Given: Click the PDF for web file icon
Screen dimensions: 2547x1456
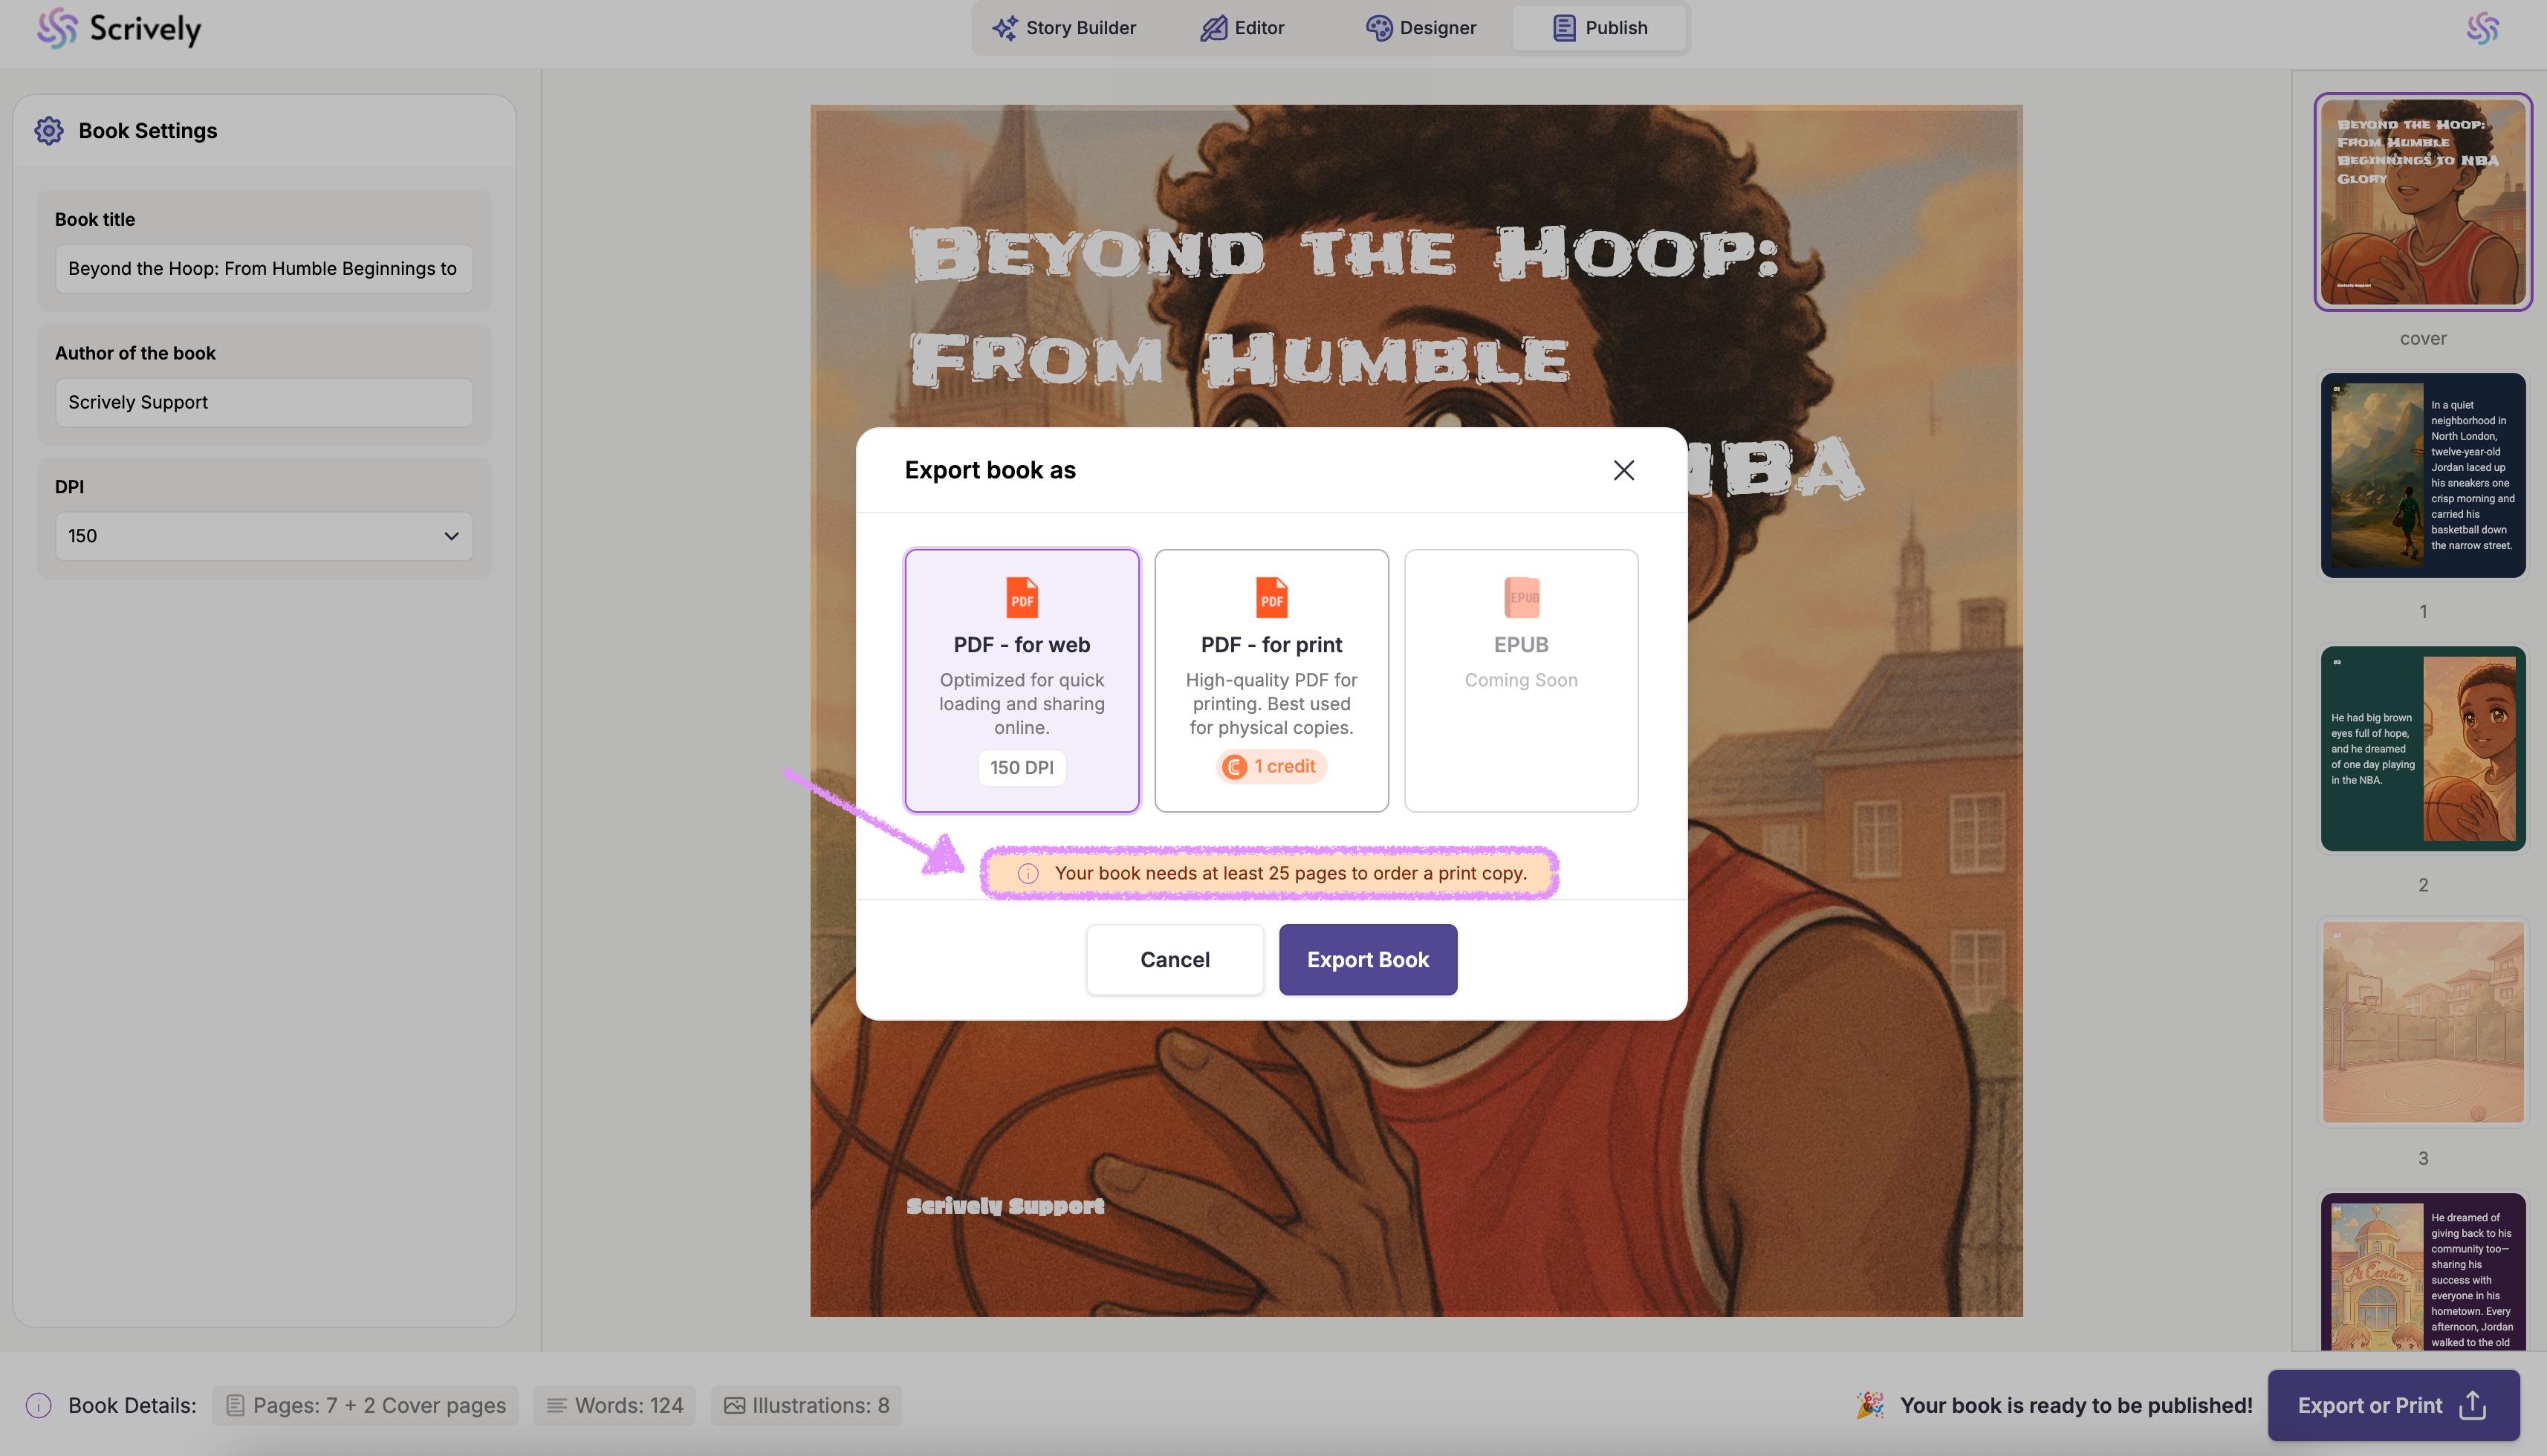Looking at the screenshot, I should 1021,598.
